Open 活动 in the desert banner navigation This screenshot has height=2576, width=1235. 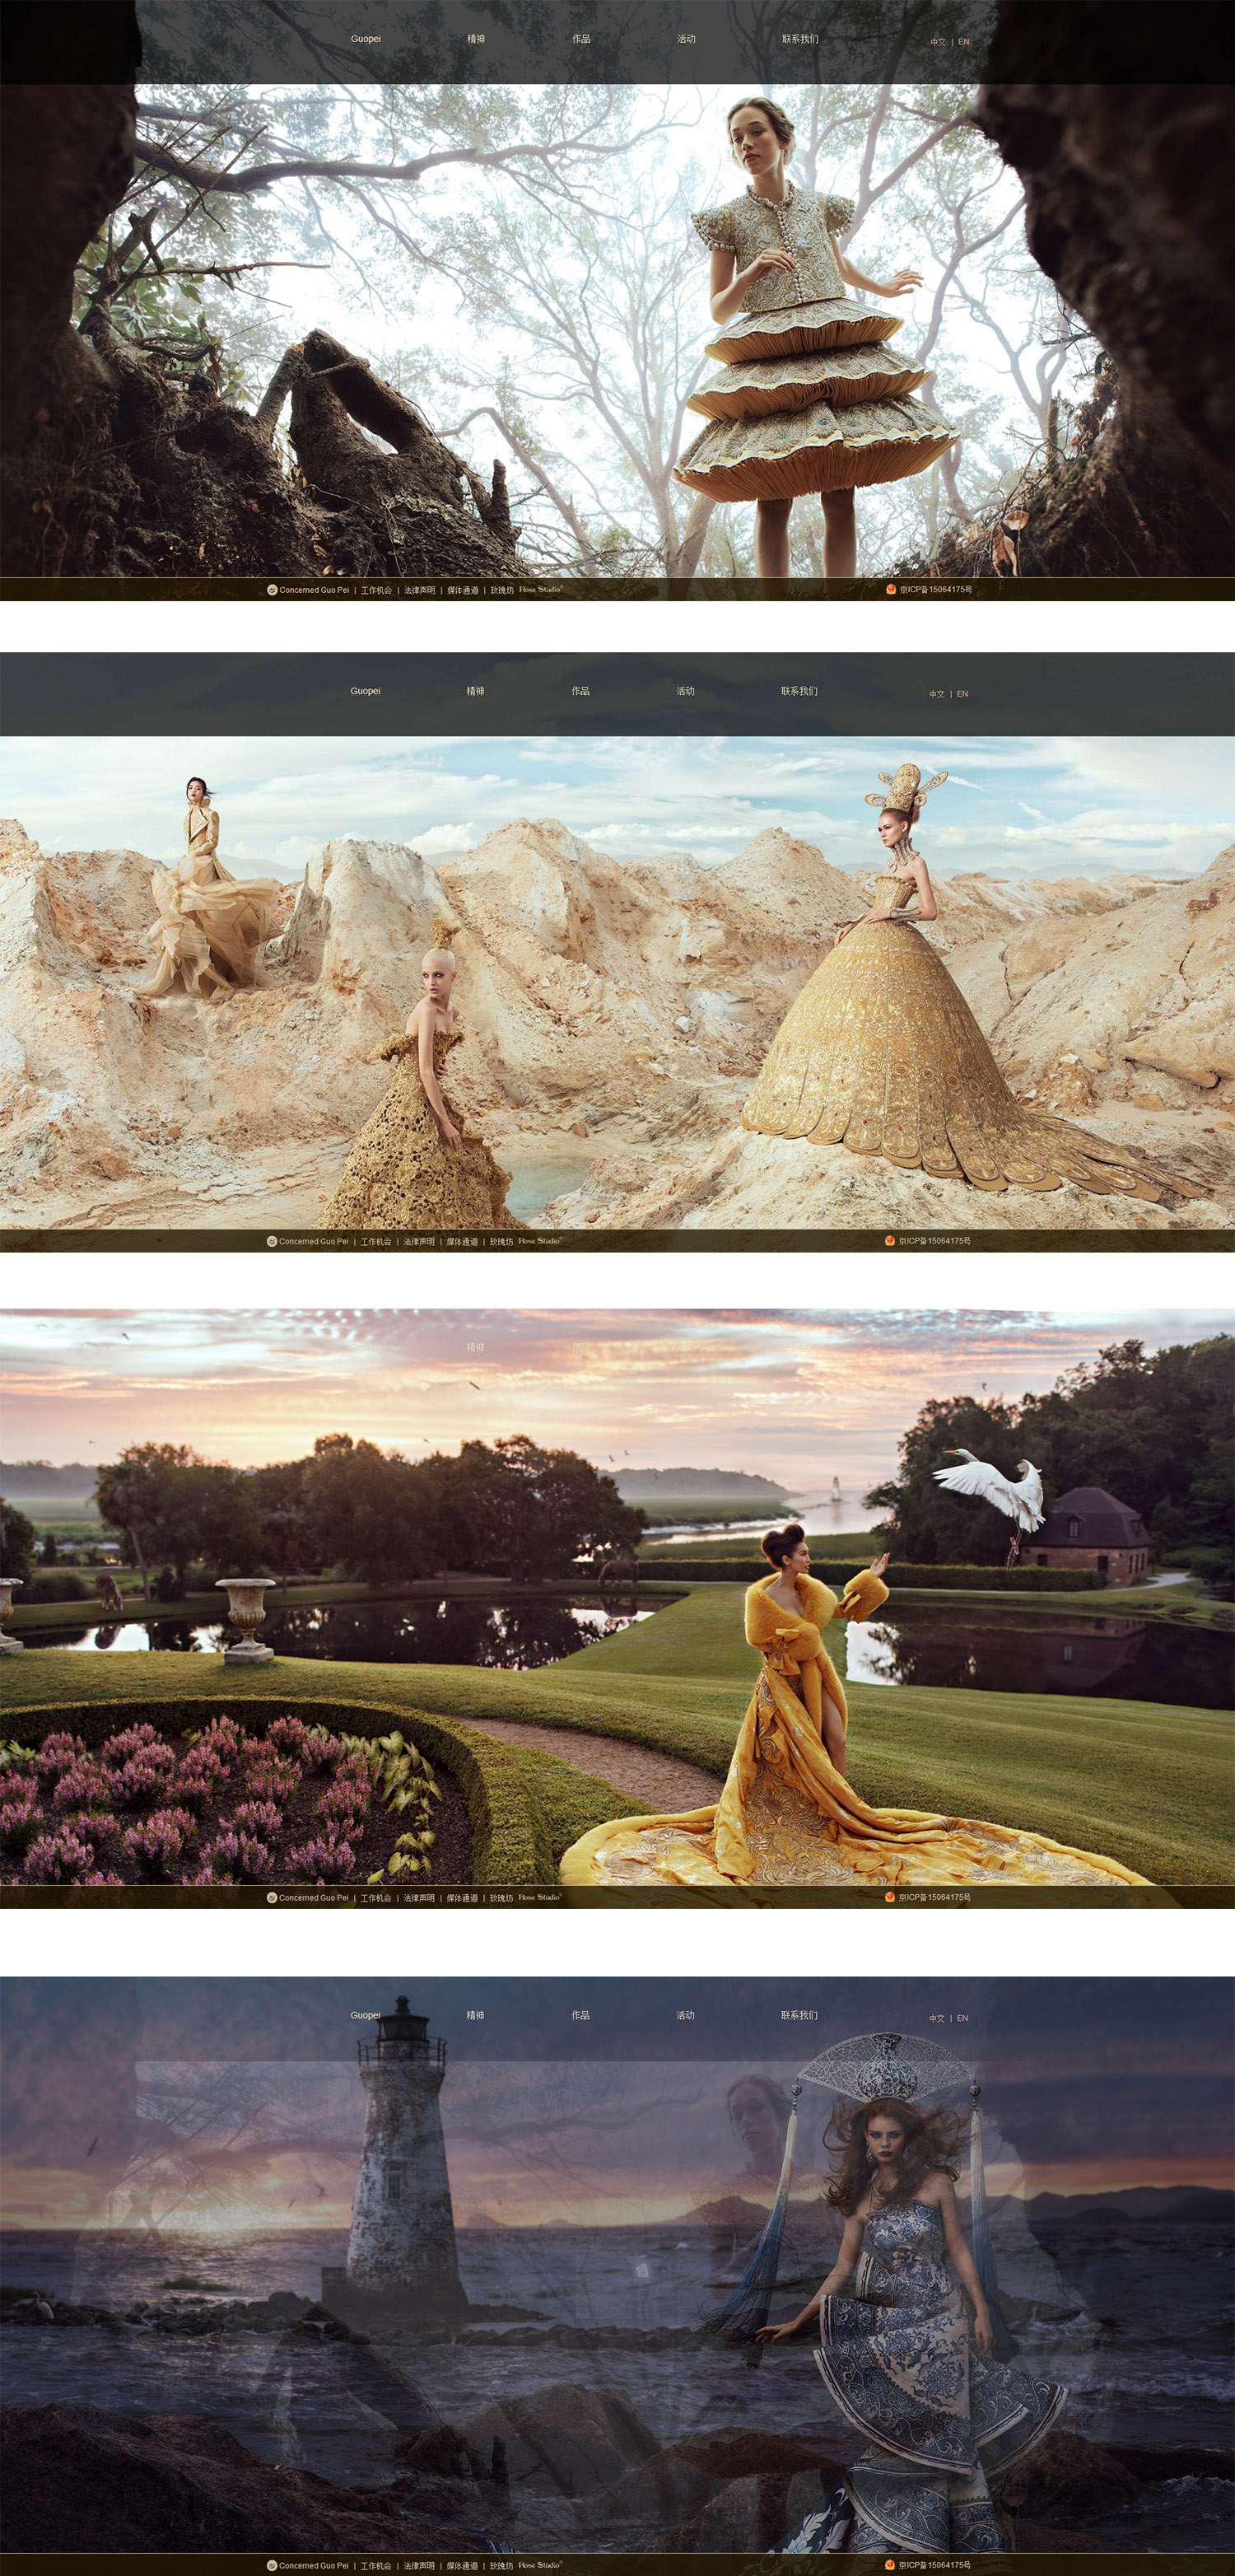685,691
